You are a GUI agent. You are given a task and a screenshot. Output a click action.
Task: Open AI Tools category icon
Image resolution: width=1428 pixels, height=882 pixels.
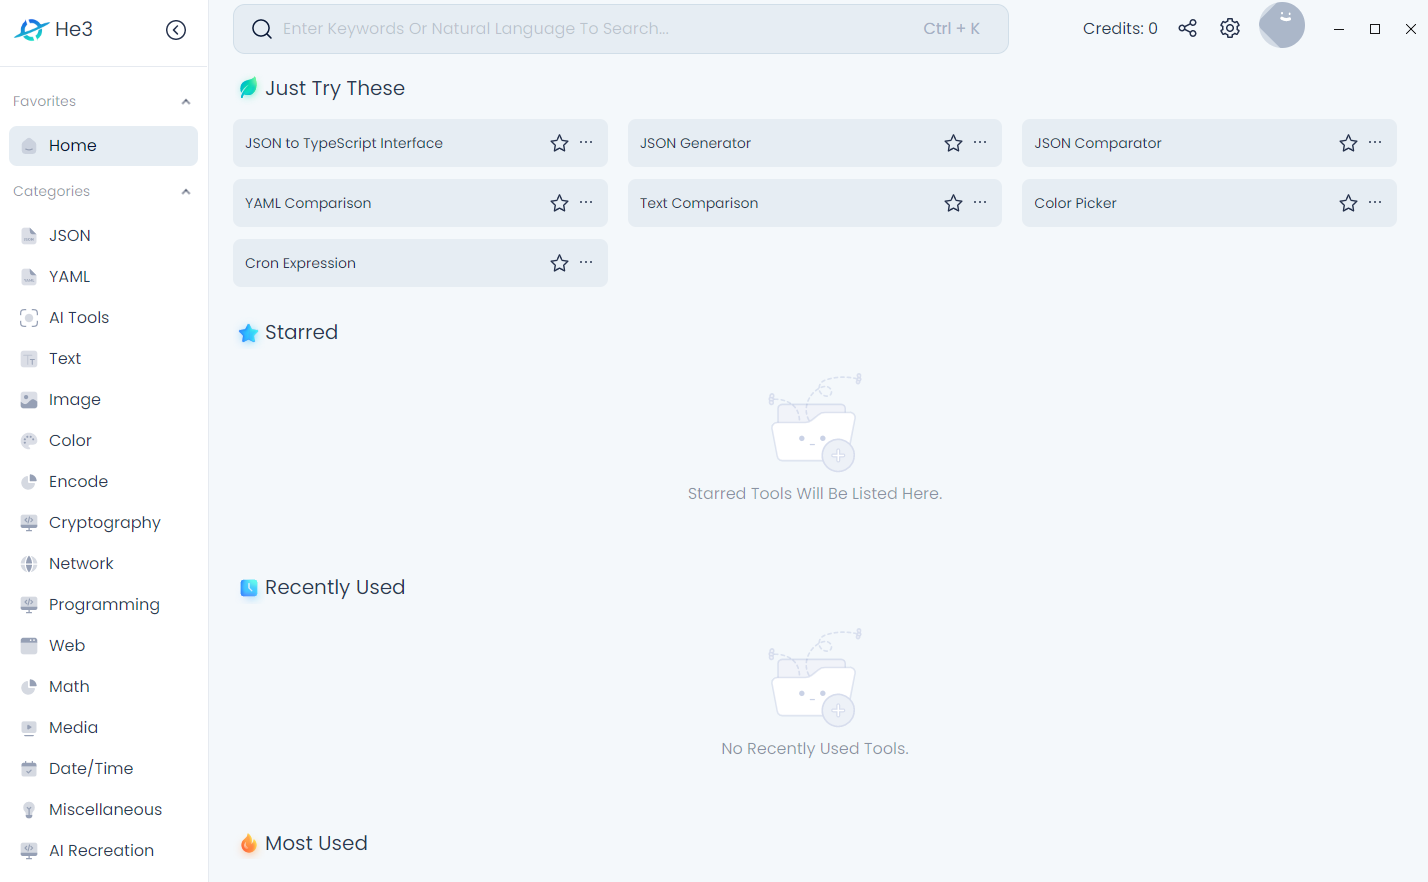coord(29,318)
